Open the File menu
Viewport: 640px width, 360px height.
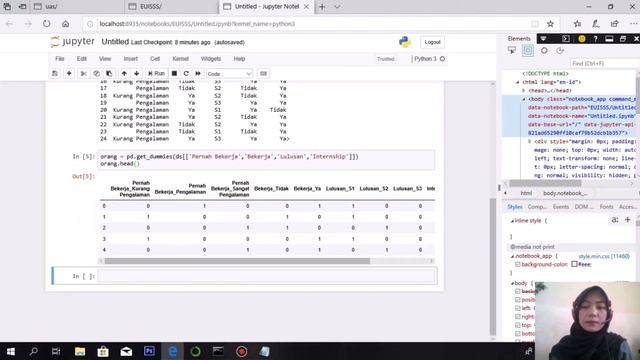[60, 59]
